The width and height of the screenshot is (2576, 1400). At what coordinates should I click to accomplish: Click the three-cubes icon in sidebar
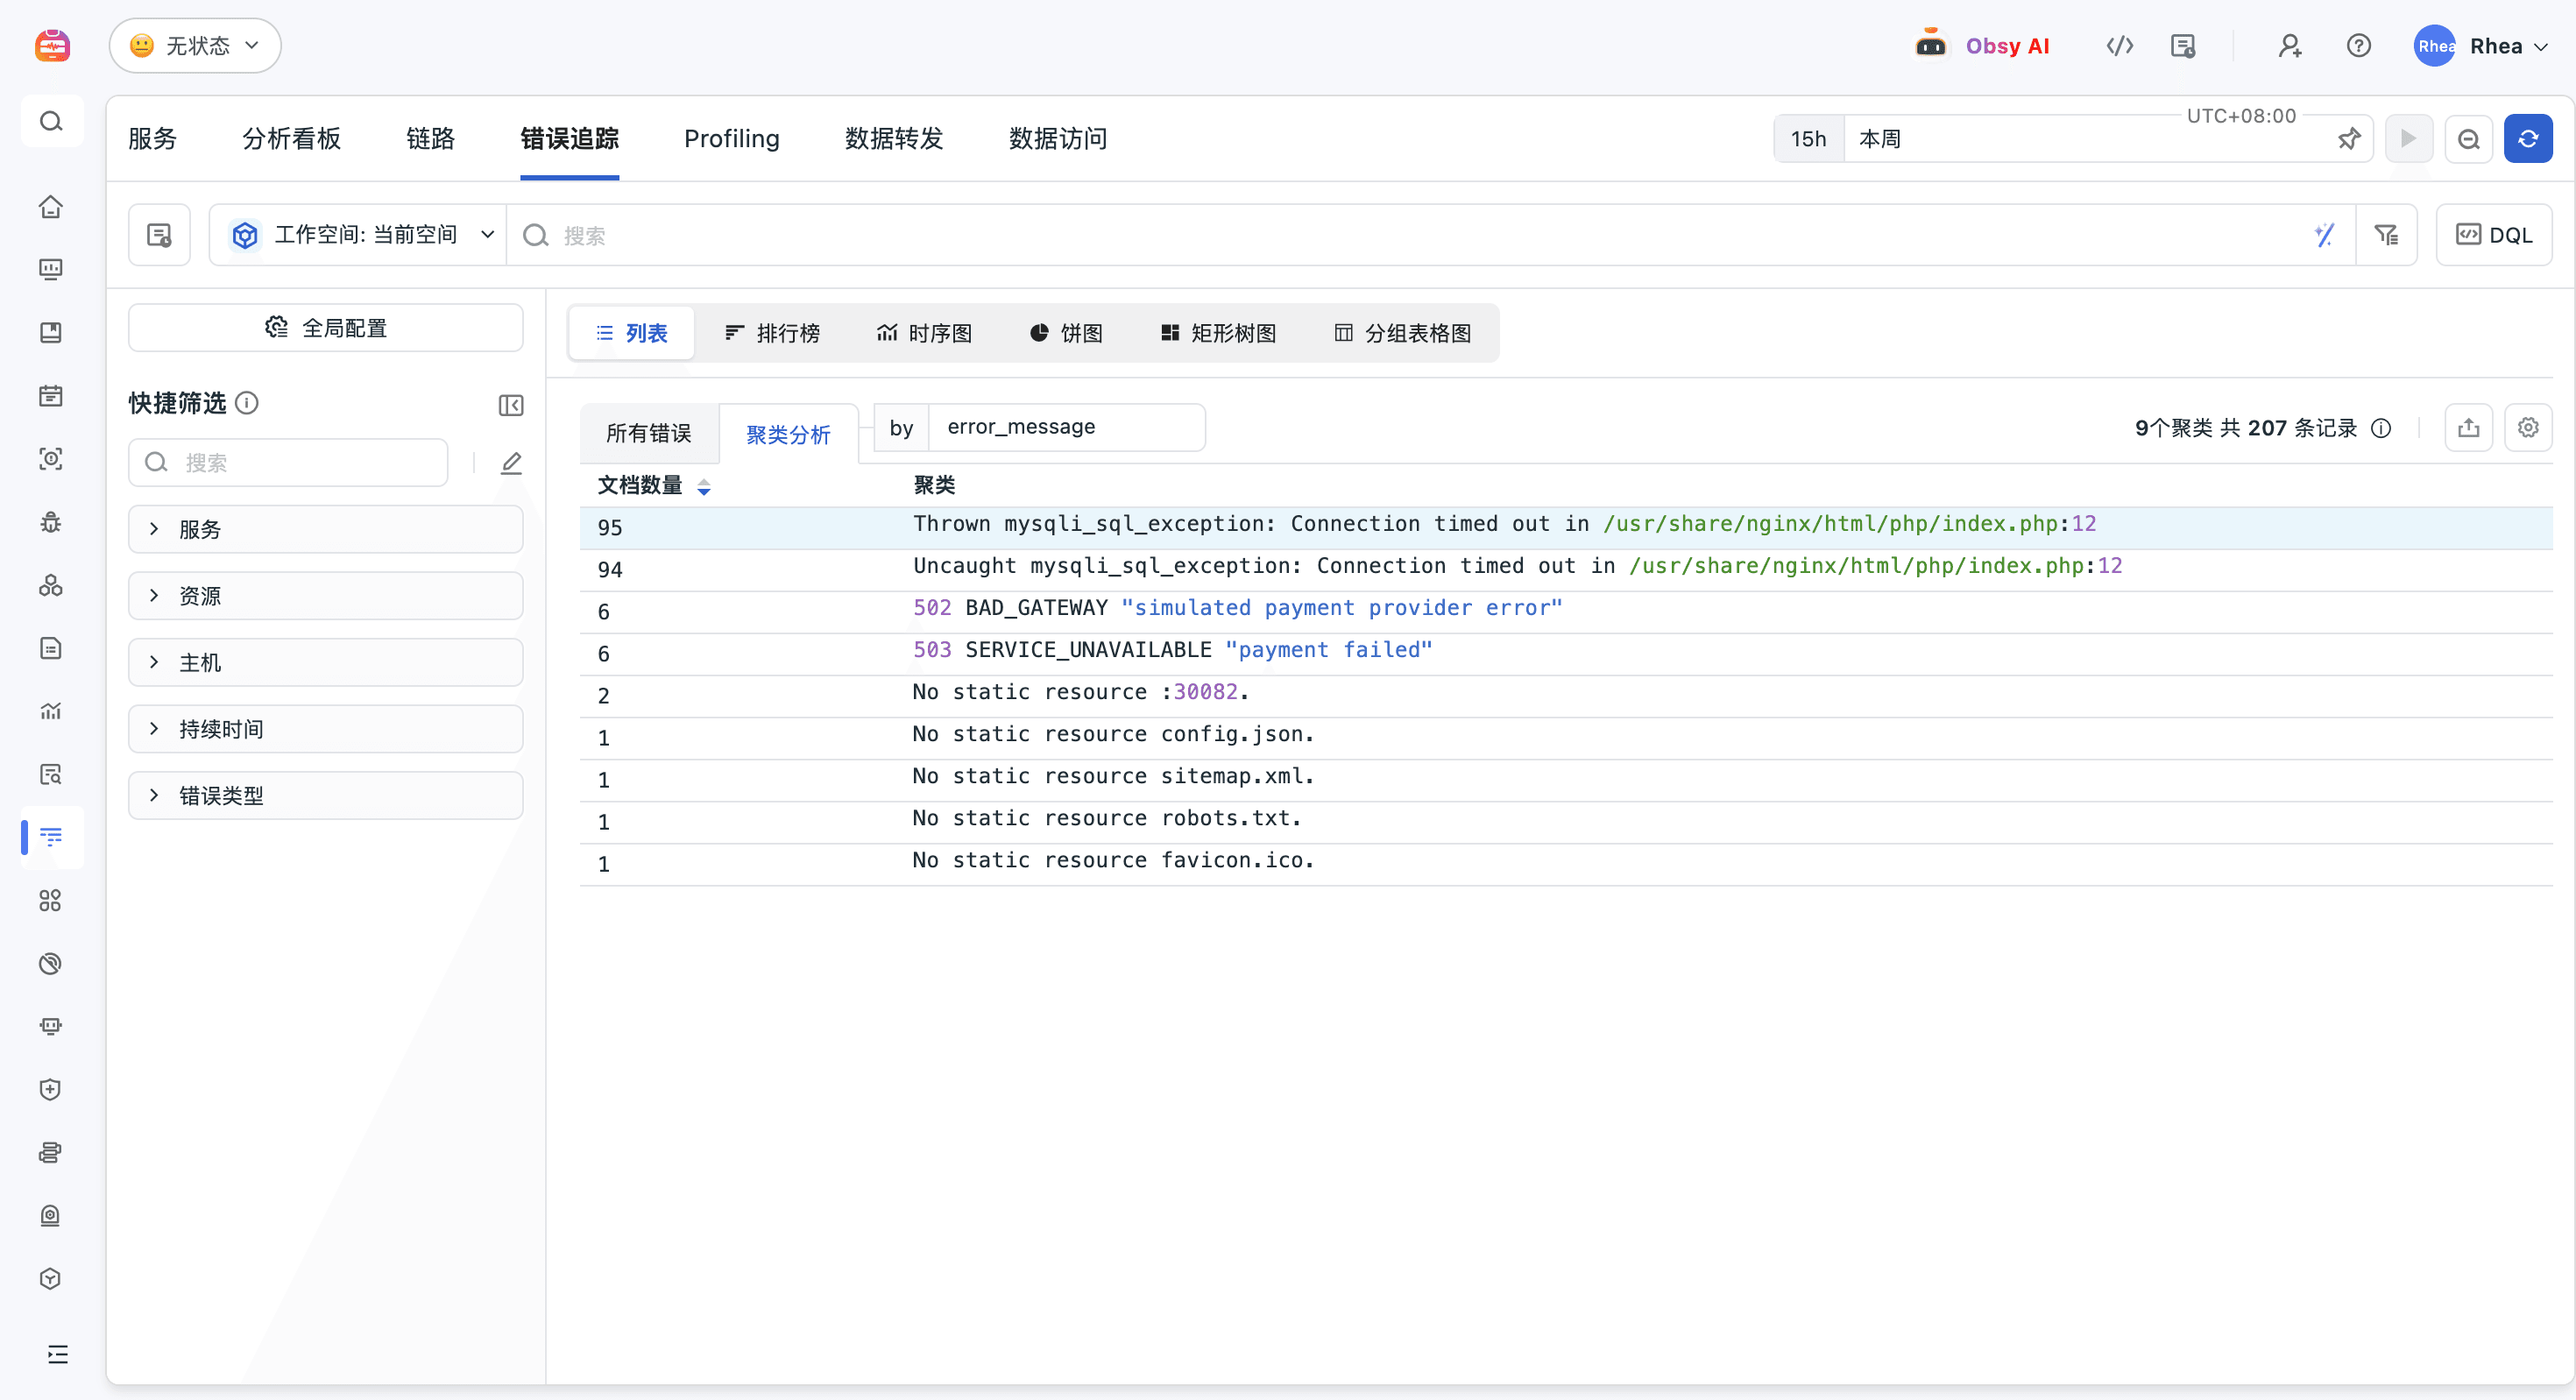coord(51,585)
